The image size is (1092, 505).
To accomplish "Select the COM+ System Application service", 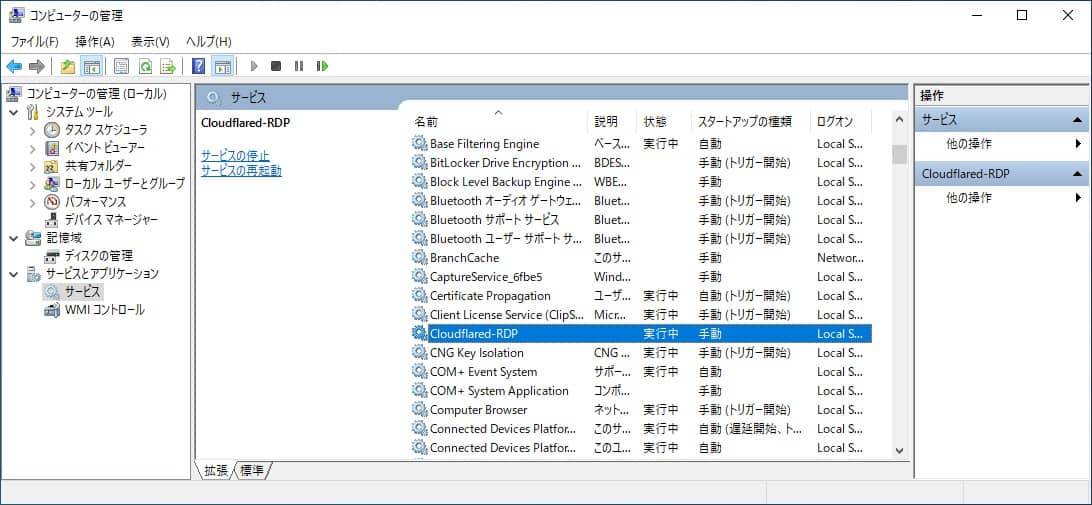I will pyautogui.click(x=641, y=391).
